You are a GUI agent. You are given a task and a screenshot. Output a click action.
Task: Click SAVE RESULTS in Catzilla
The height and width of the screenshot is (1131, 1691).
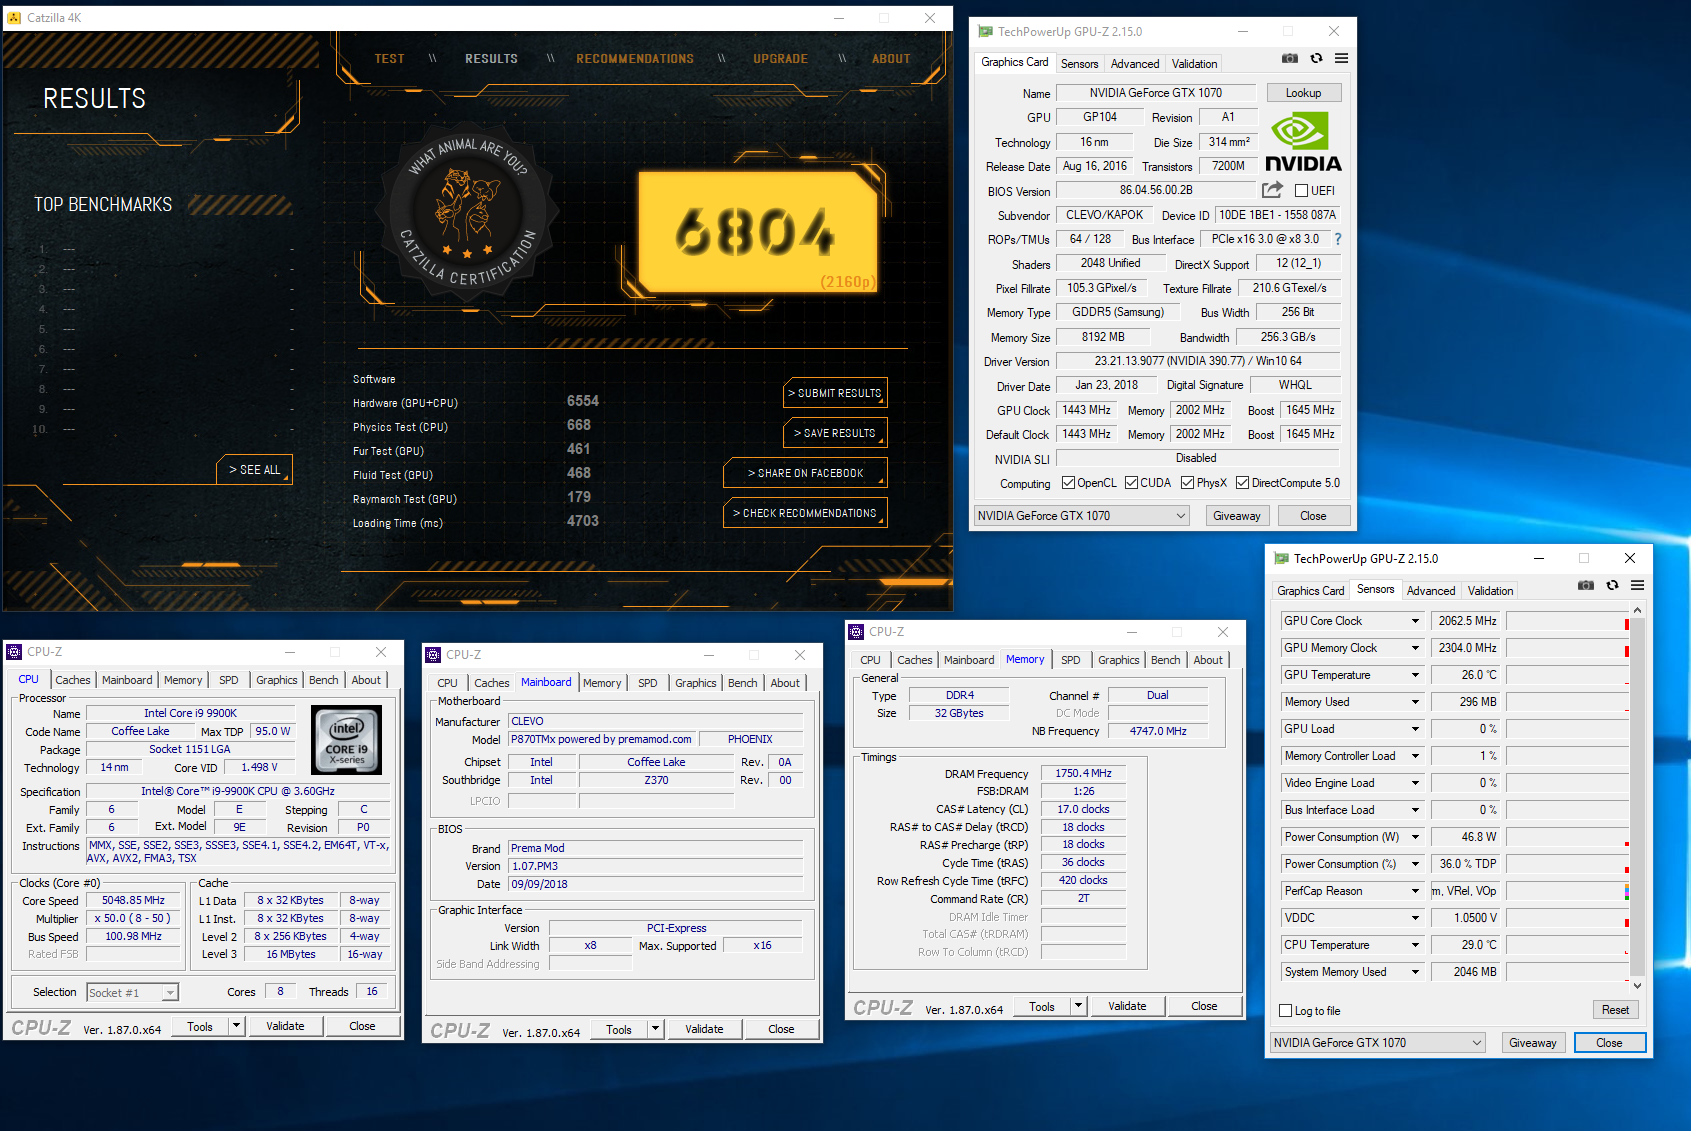[x=835, y=433]
